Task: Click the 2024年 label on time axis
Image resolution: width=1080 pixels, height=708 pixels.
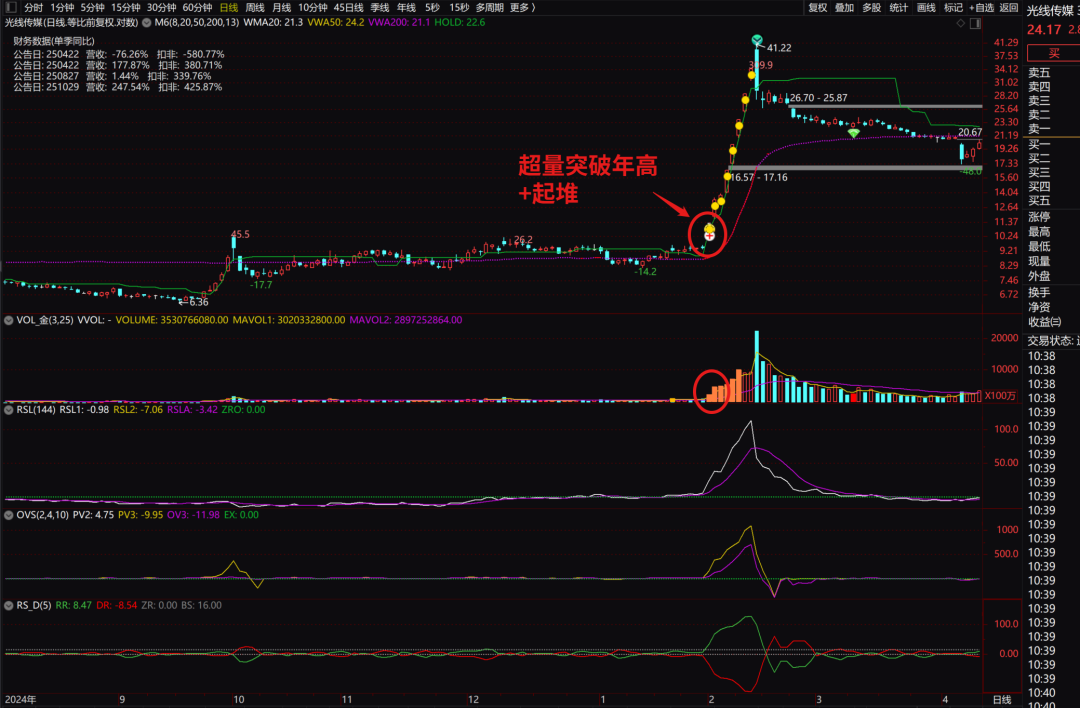Action: [x=21, y=700]
